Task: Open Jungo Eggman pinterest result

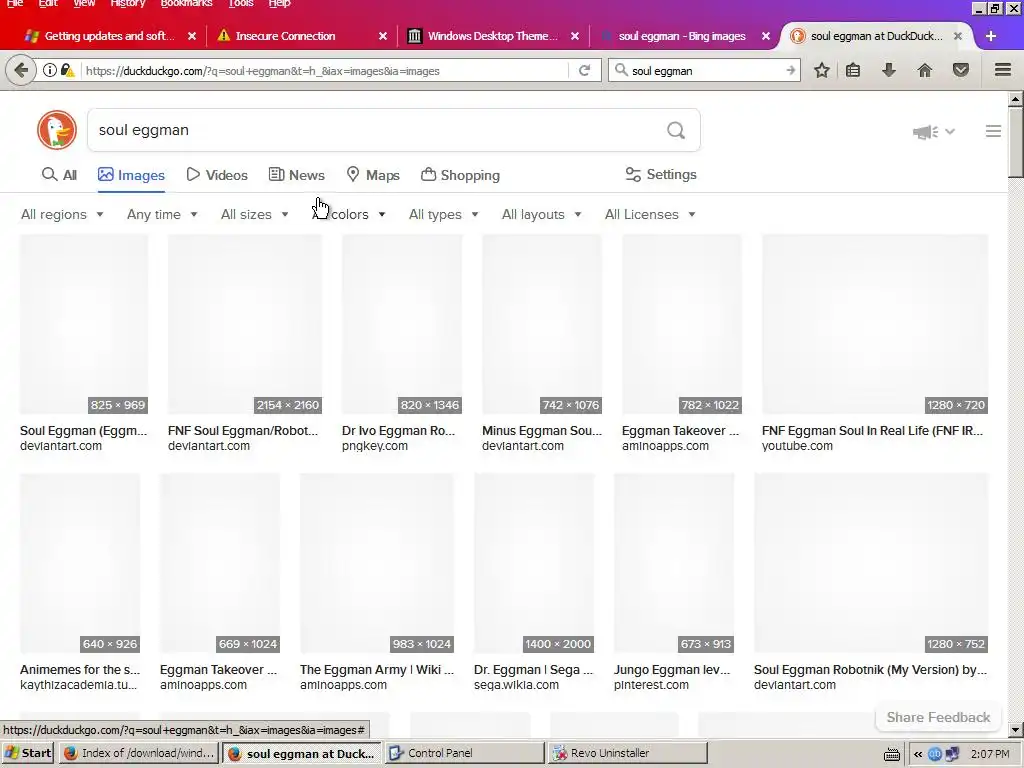Action: [x=672, y=669]
